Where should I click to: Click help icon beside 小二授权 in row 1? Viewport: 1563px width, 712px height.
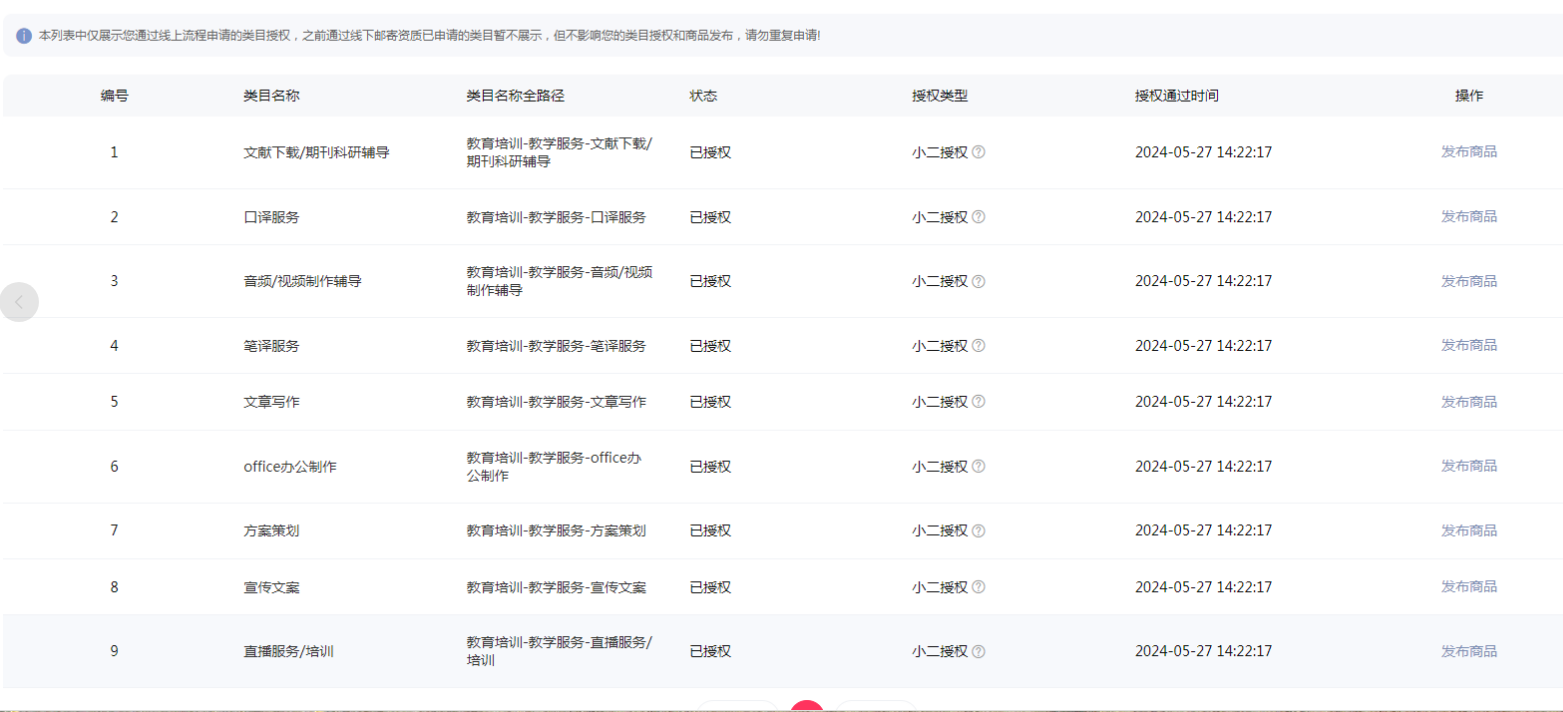(978, 153)
